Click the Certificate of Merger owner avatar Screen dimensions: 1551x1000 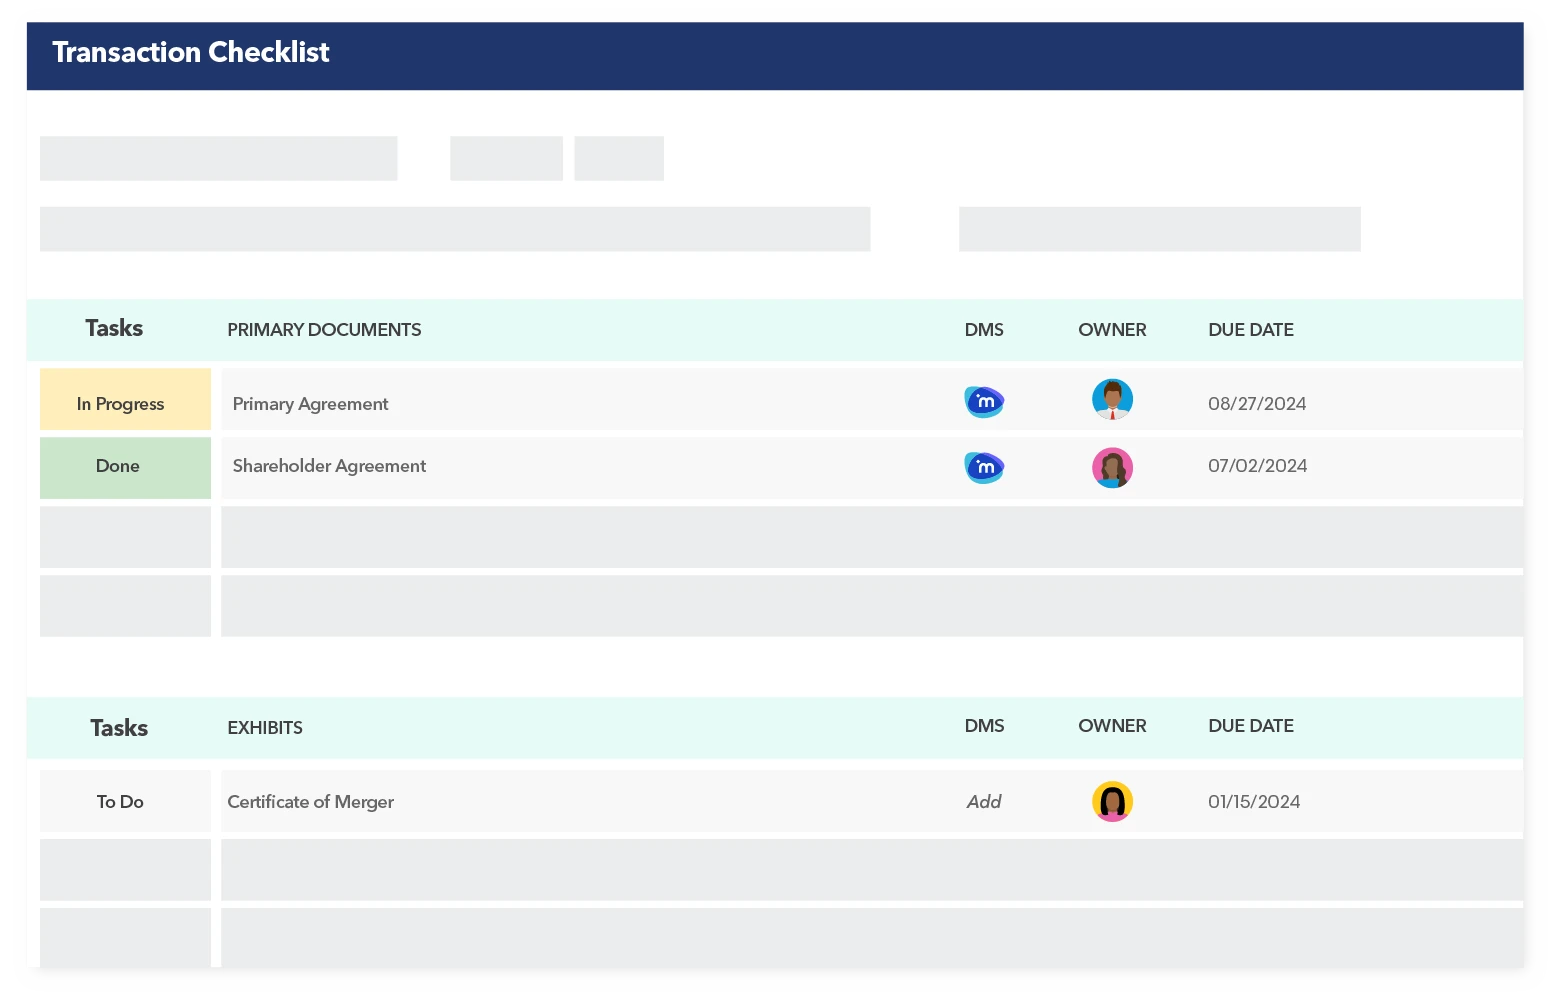tap(1112, 801)
